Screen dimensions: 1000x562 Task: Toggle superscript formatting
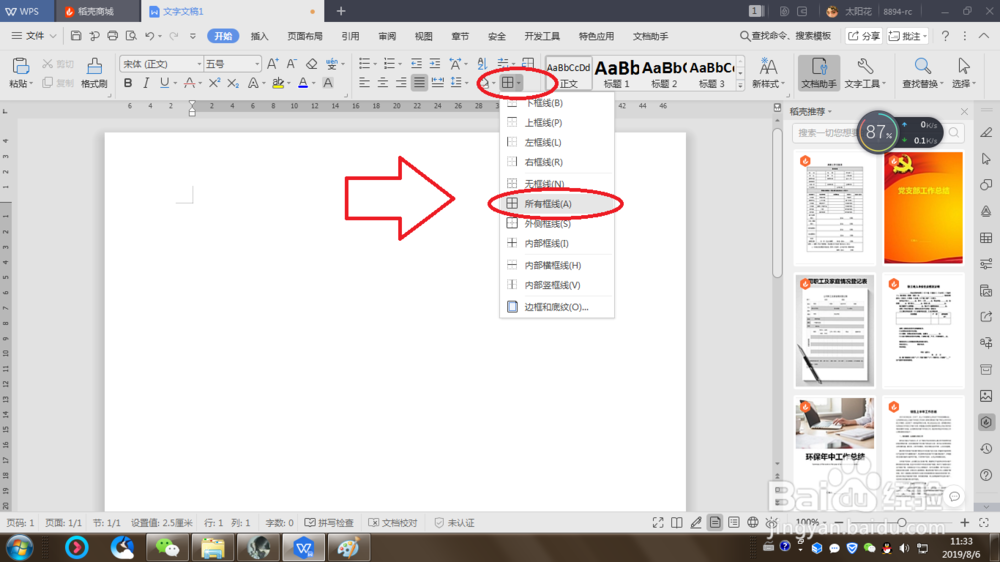(x=214, y=83)
